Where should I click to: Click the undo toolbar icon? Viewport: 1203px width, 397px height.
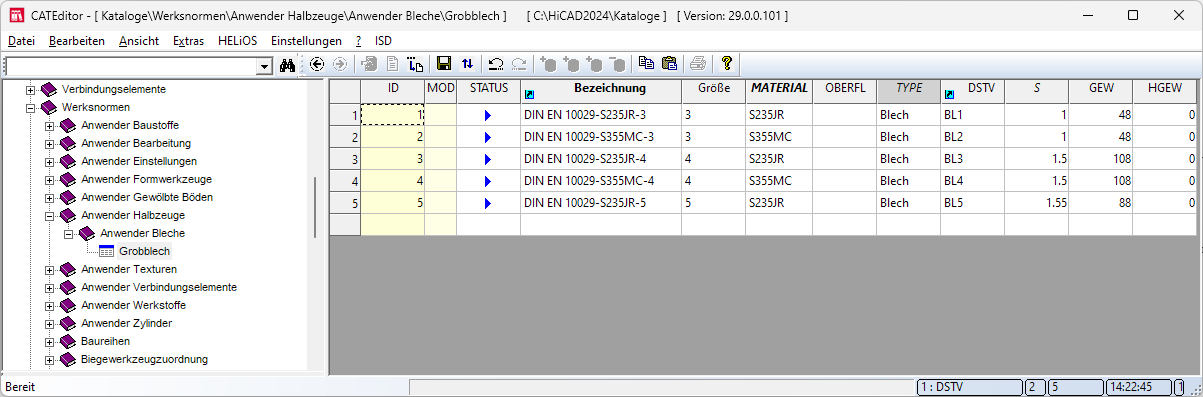(496, 64)
